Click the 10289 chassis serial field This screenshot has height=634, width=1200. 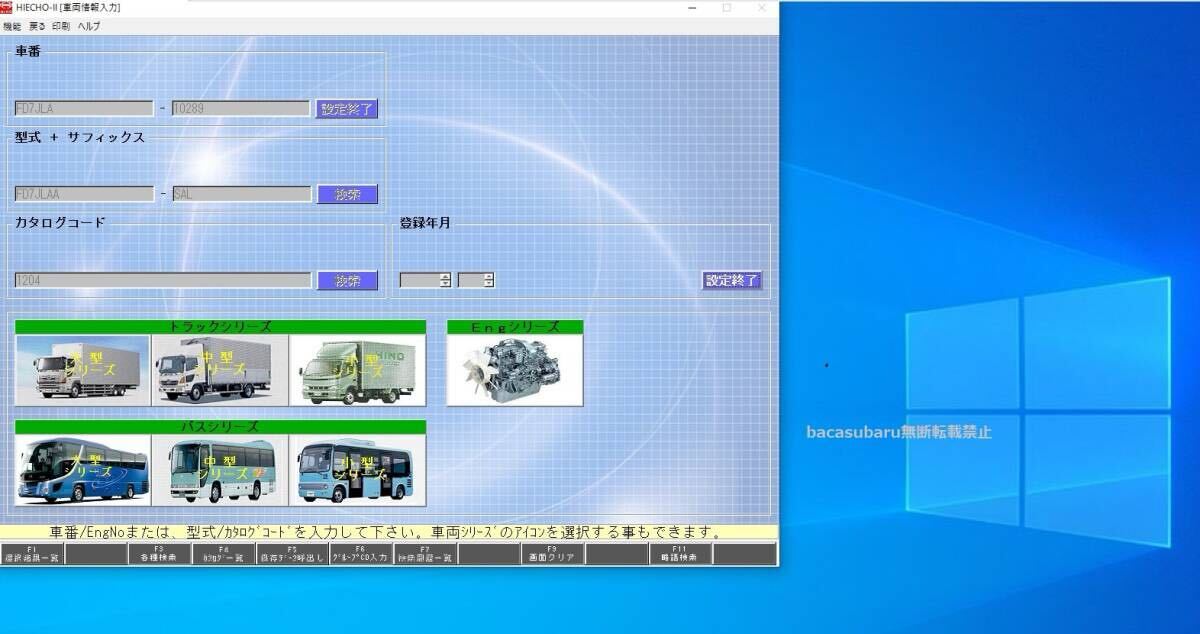click(241, 108)
